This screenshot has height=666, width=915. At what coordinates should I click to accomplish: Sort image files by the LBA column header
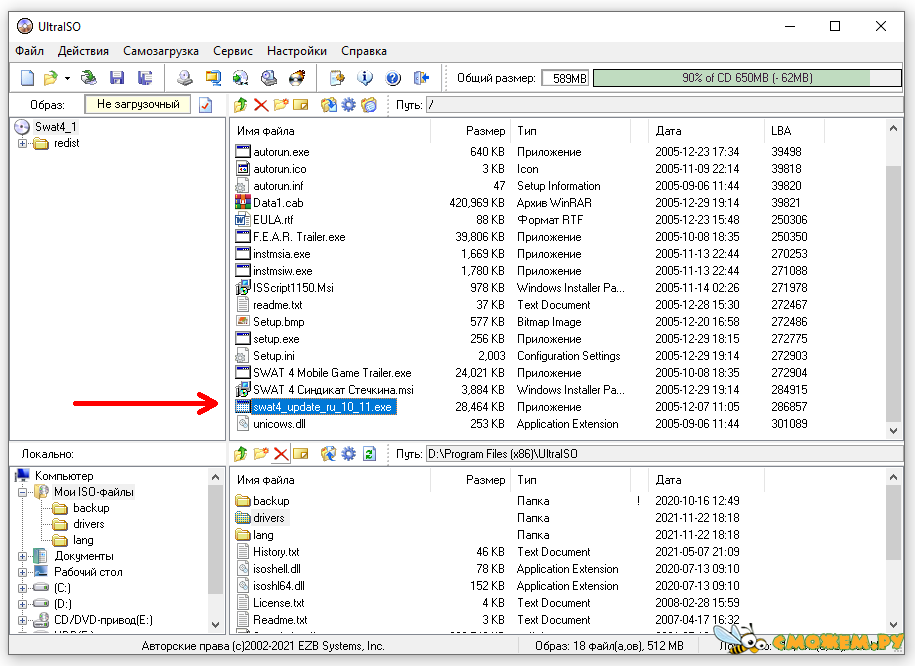[x=794, y=131]
